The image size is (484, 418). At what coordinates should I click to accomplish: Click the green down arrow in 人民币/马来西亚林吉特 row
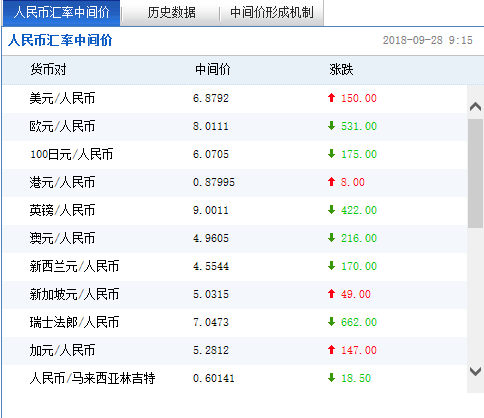coord(331,378)
